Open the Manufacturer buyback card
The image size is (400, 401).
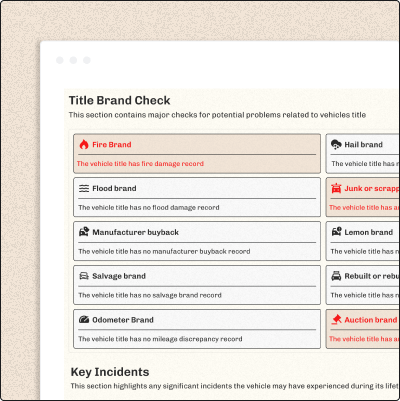coord(197,241)
